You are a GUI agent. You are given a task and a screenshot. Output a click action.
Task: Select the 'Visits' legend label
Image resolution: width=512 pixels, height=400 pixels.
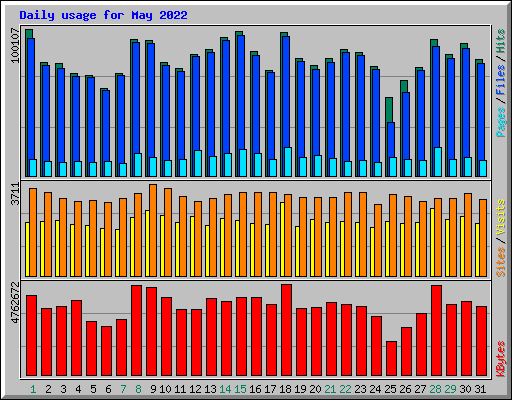click(501, 217)
